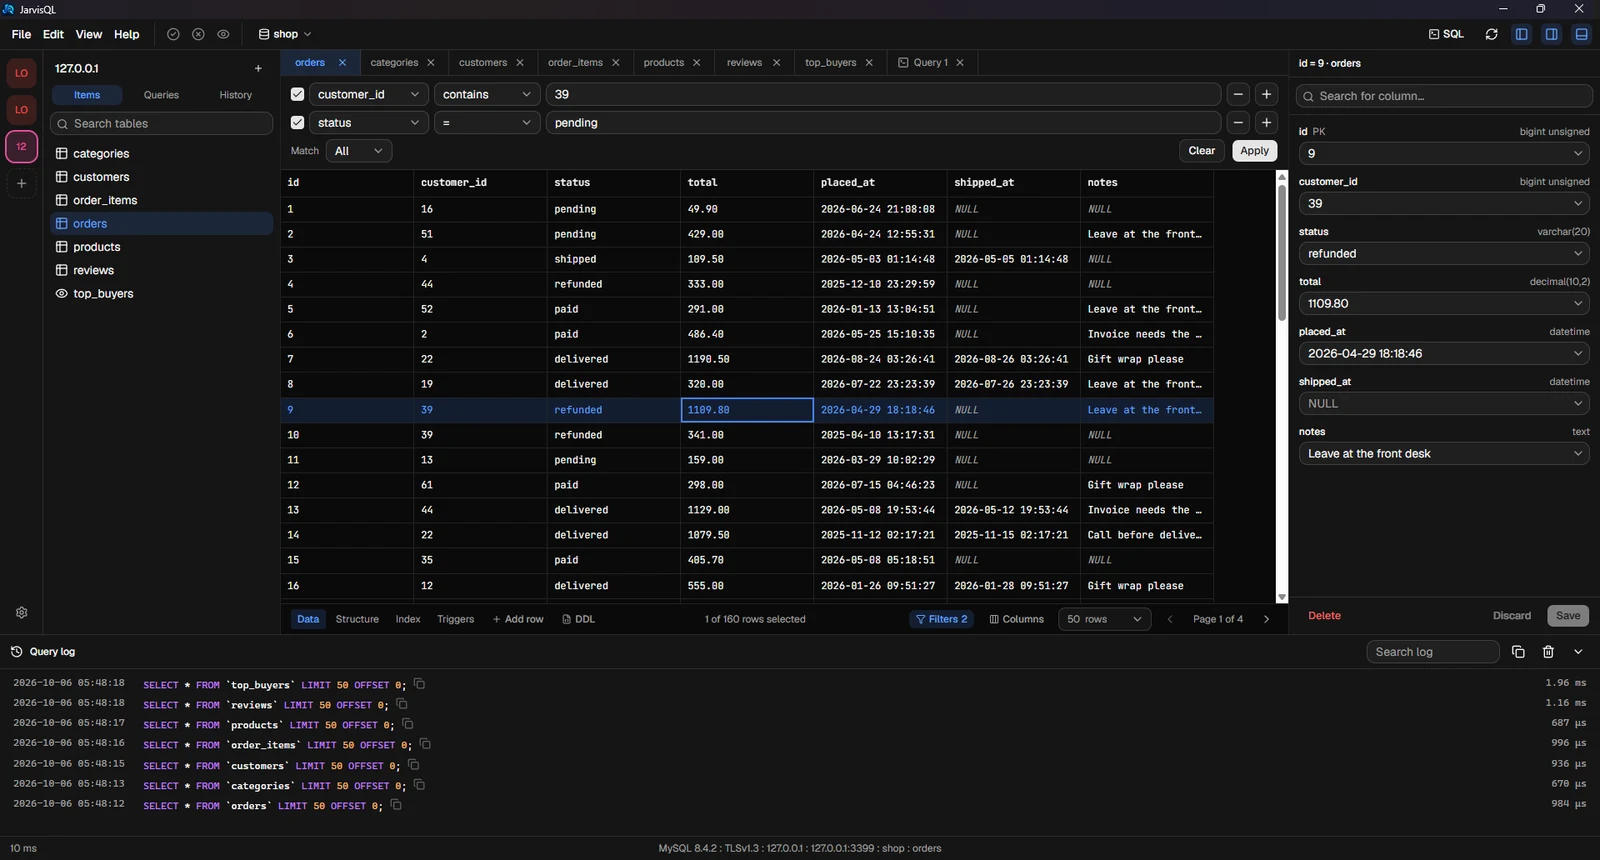
Task: Copy all query log entries
Action: click(x=1518, y=652)
